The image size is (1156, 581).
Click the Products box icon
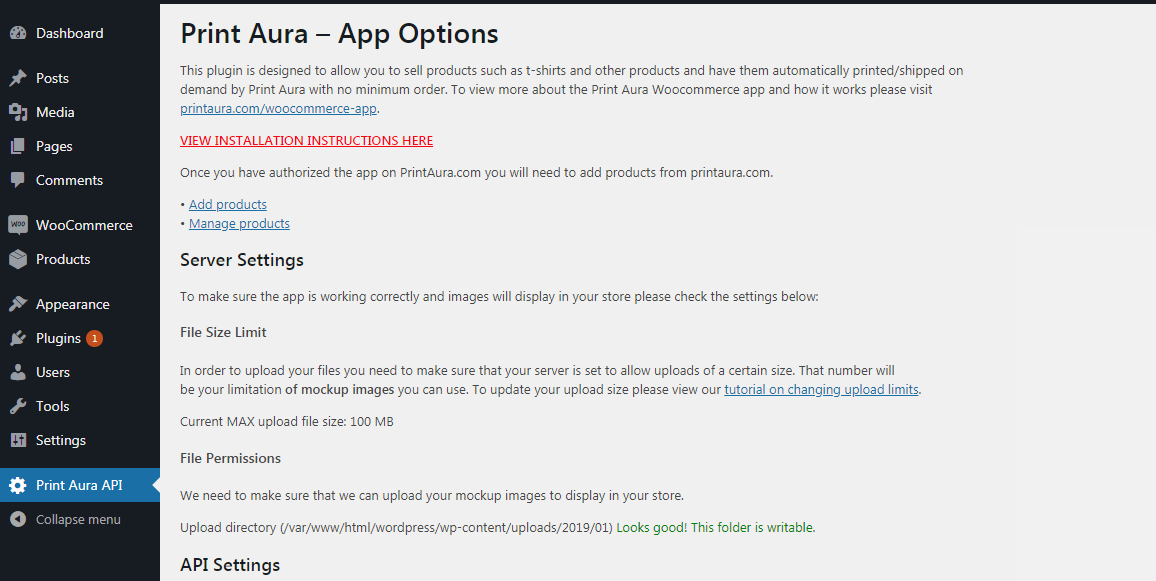tap(18, 259)
